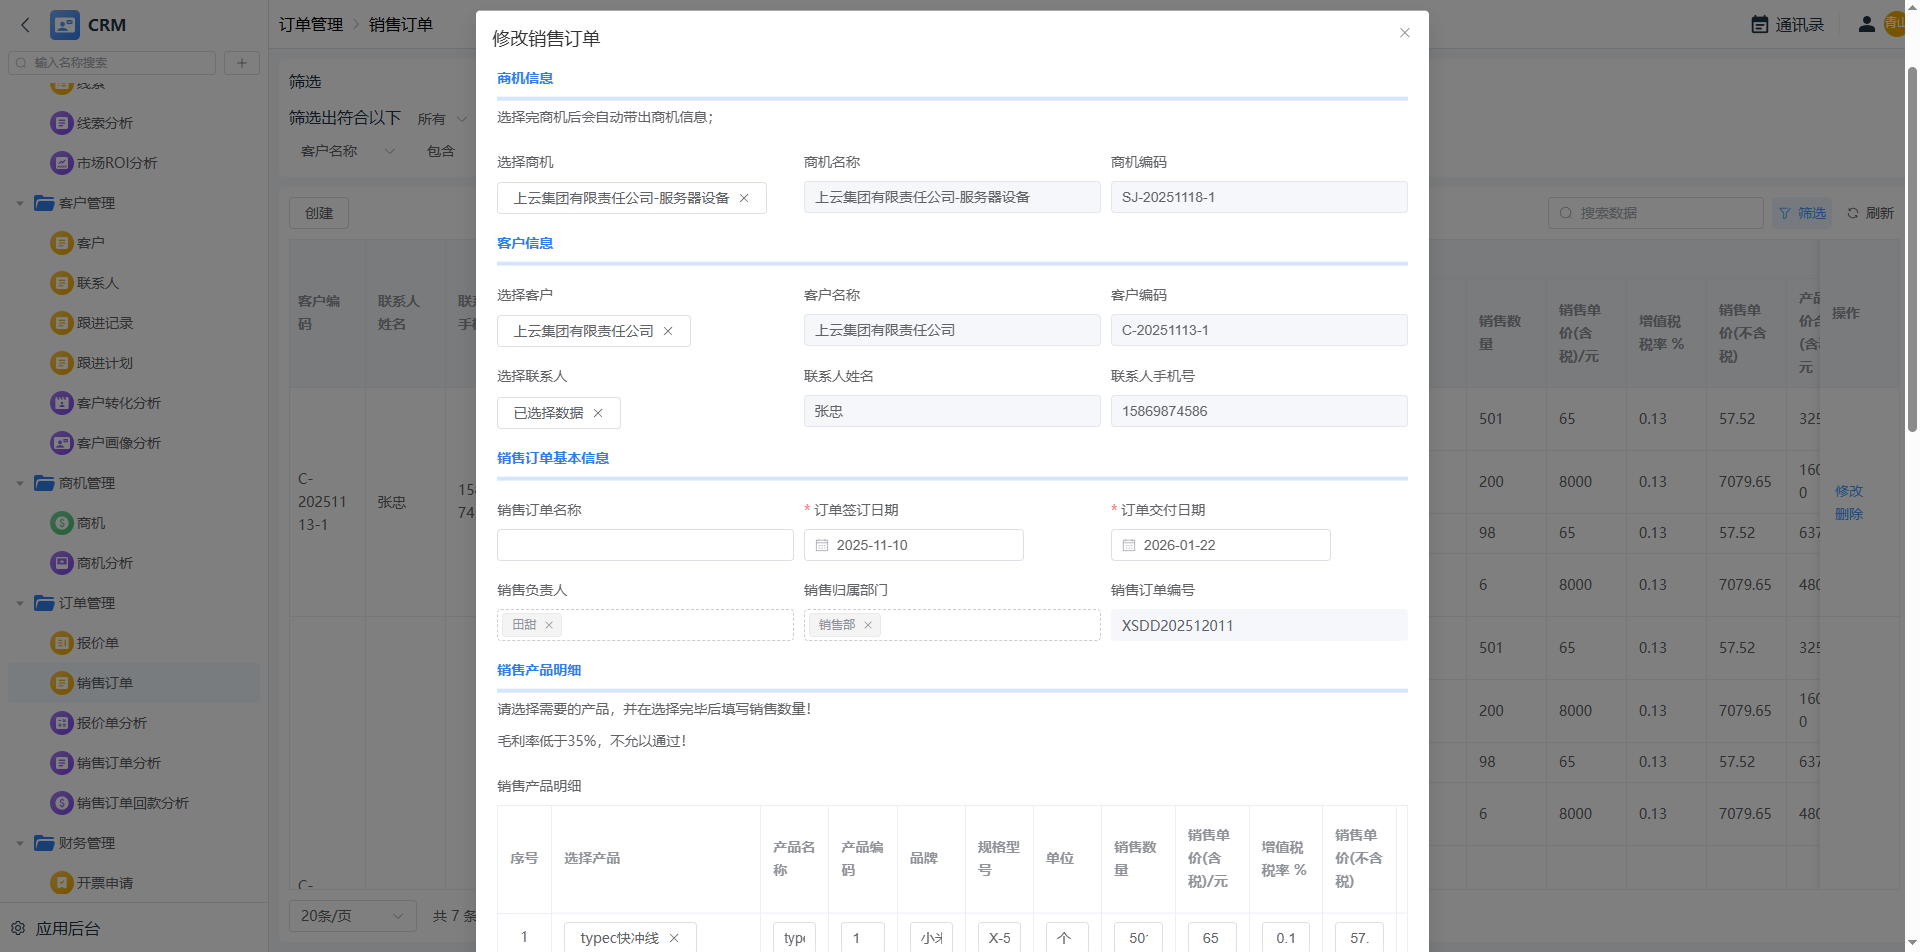Collapse the 商机管理 tree section

tap(20, 483)
